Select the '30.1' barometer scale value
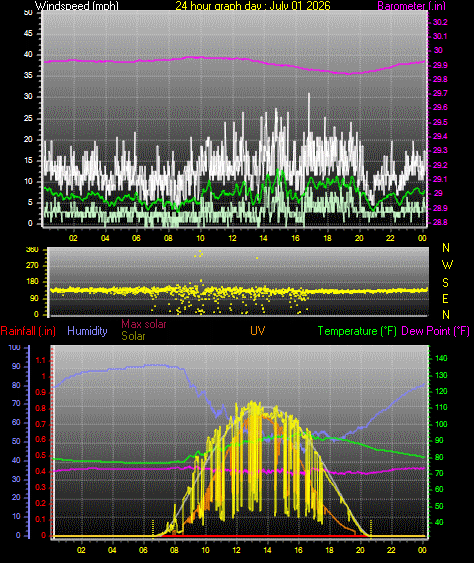 tap(440, 36)
